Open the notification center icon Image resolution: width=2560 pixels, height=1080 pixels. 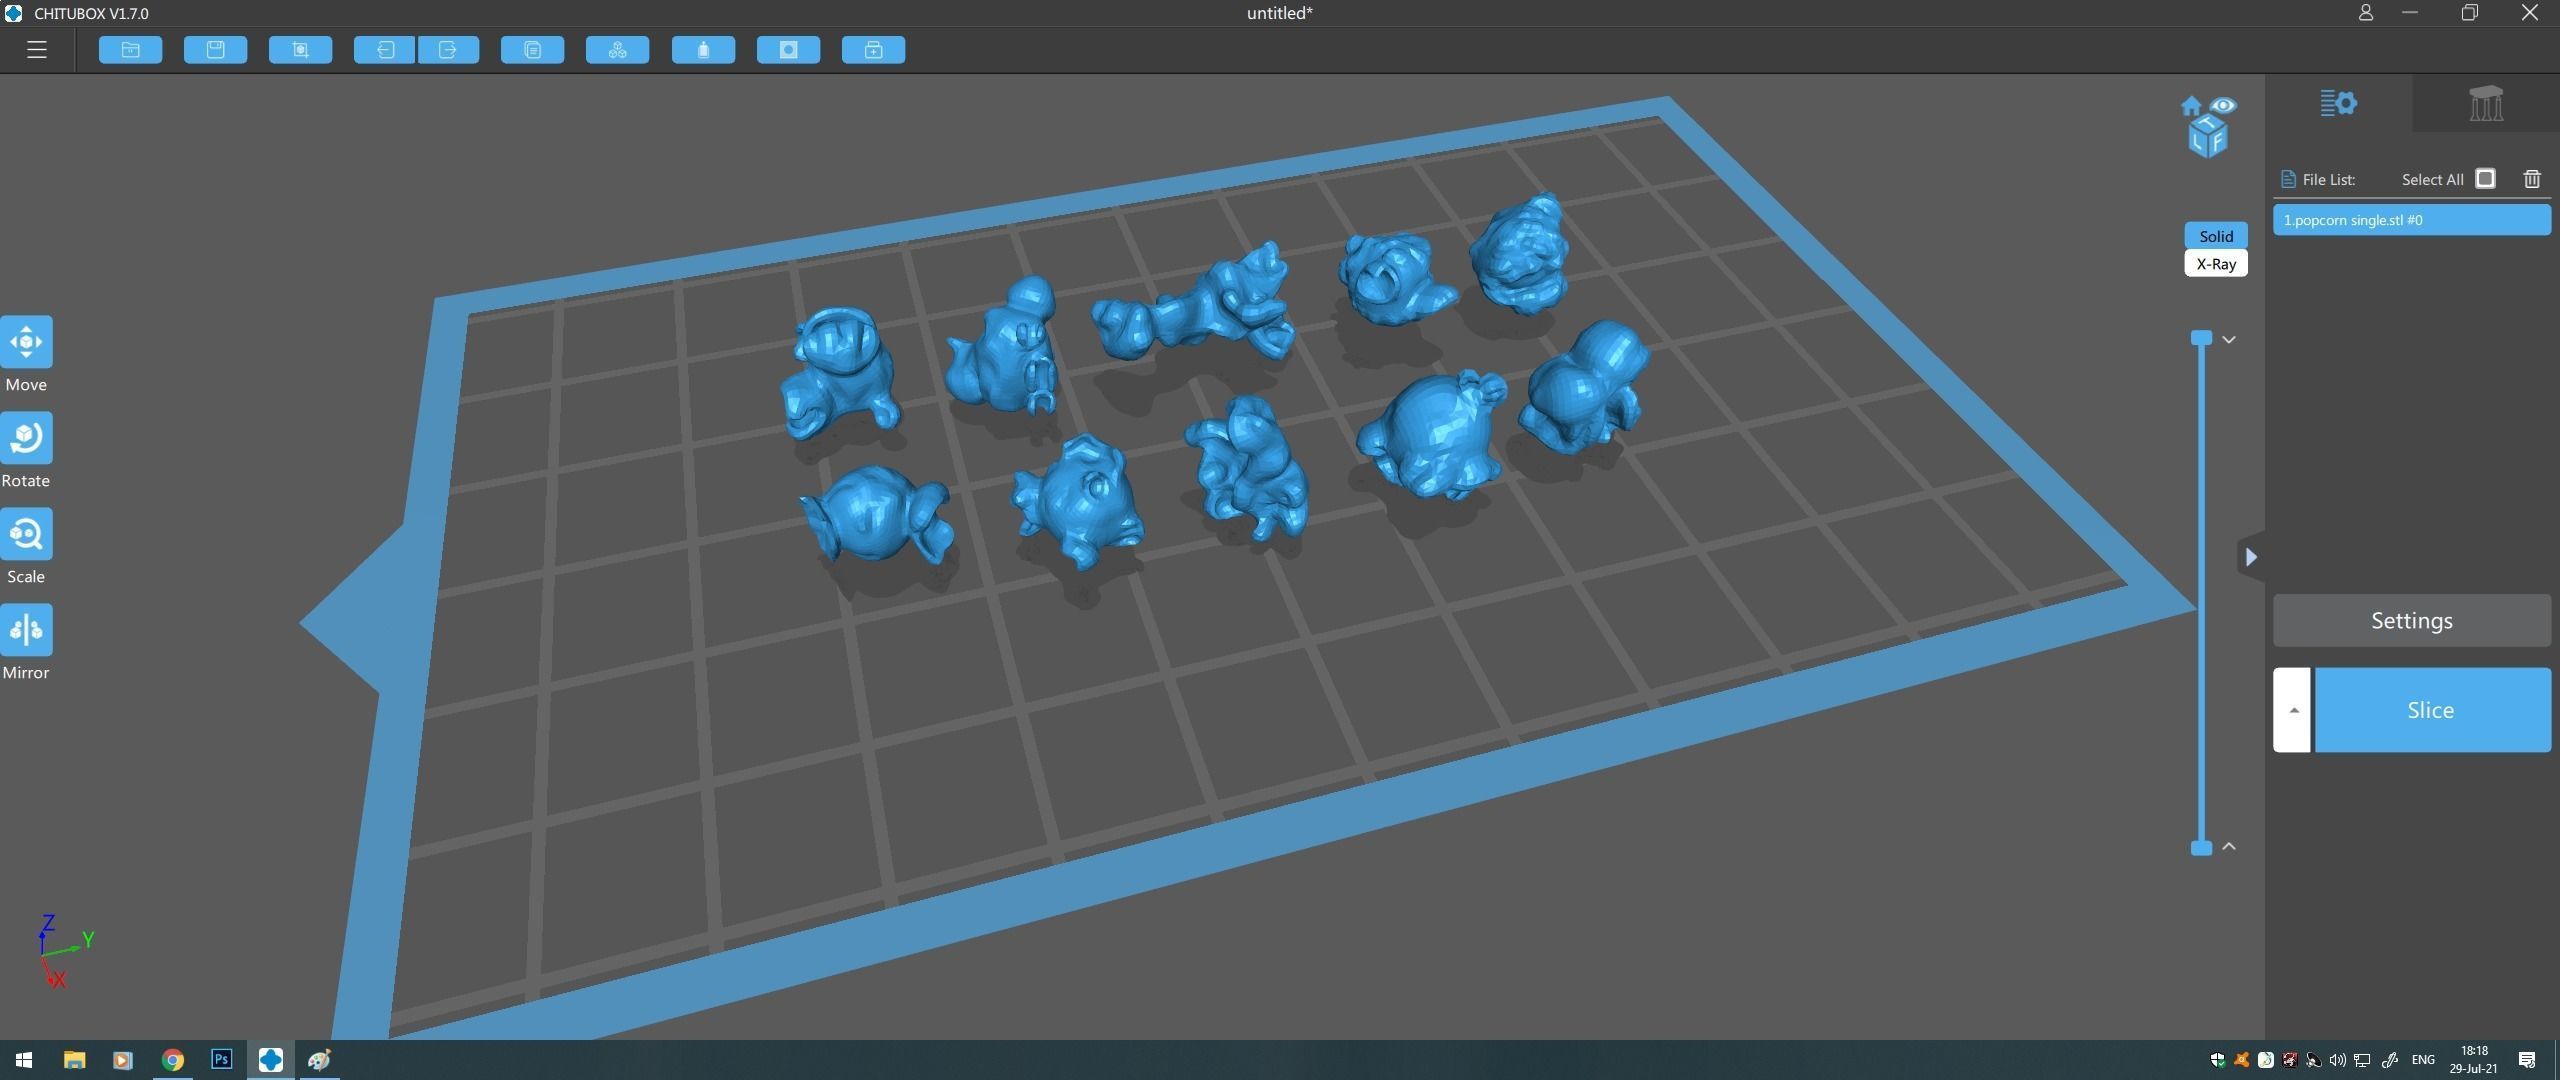(2527, 1060)
